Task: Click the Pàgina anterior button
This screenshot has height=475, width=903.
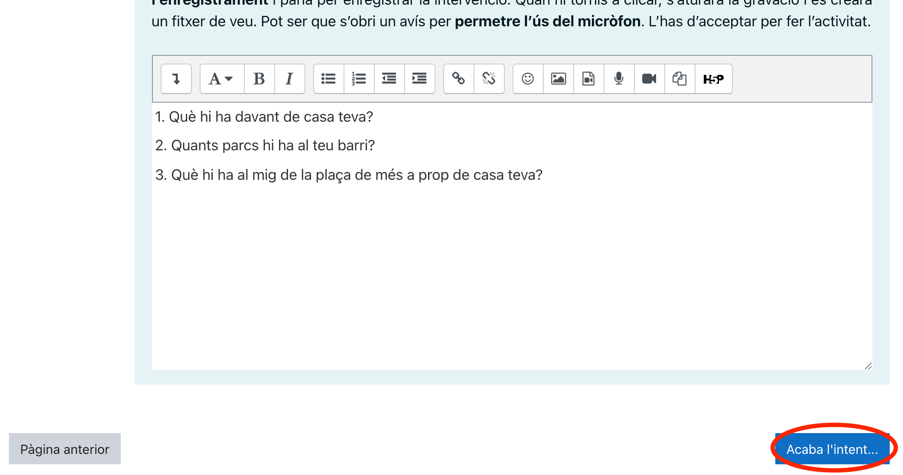Action: tap(65, 449)
